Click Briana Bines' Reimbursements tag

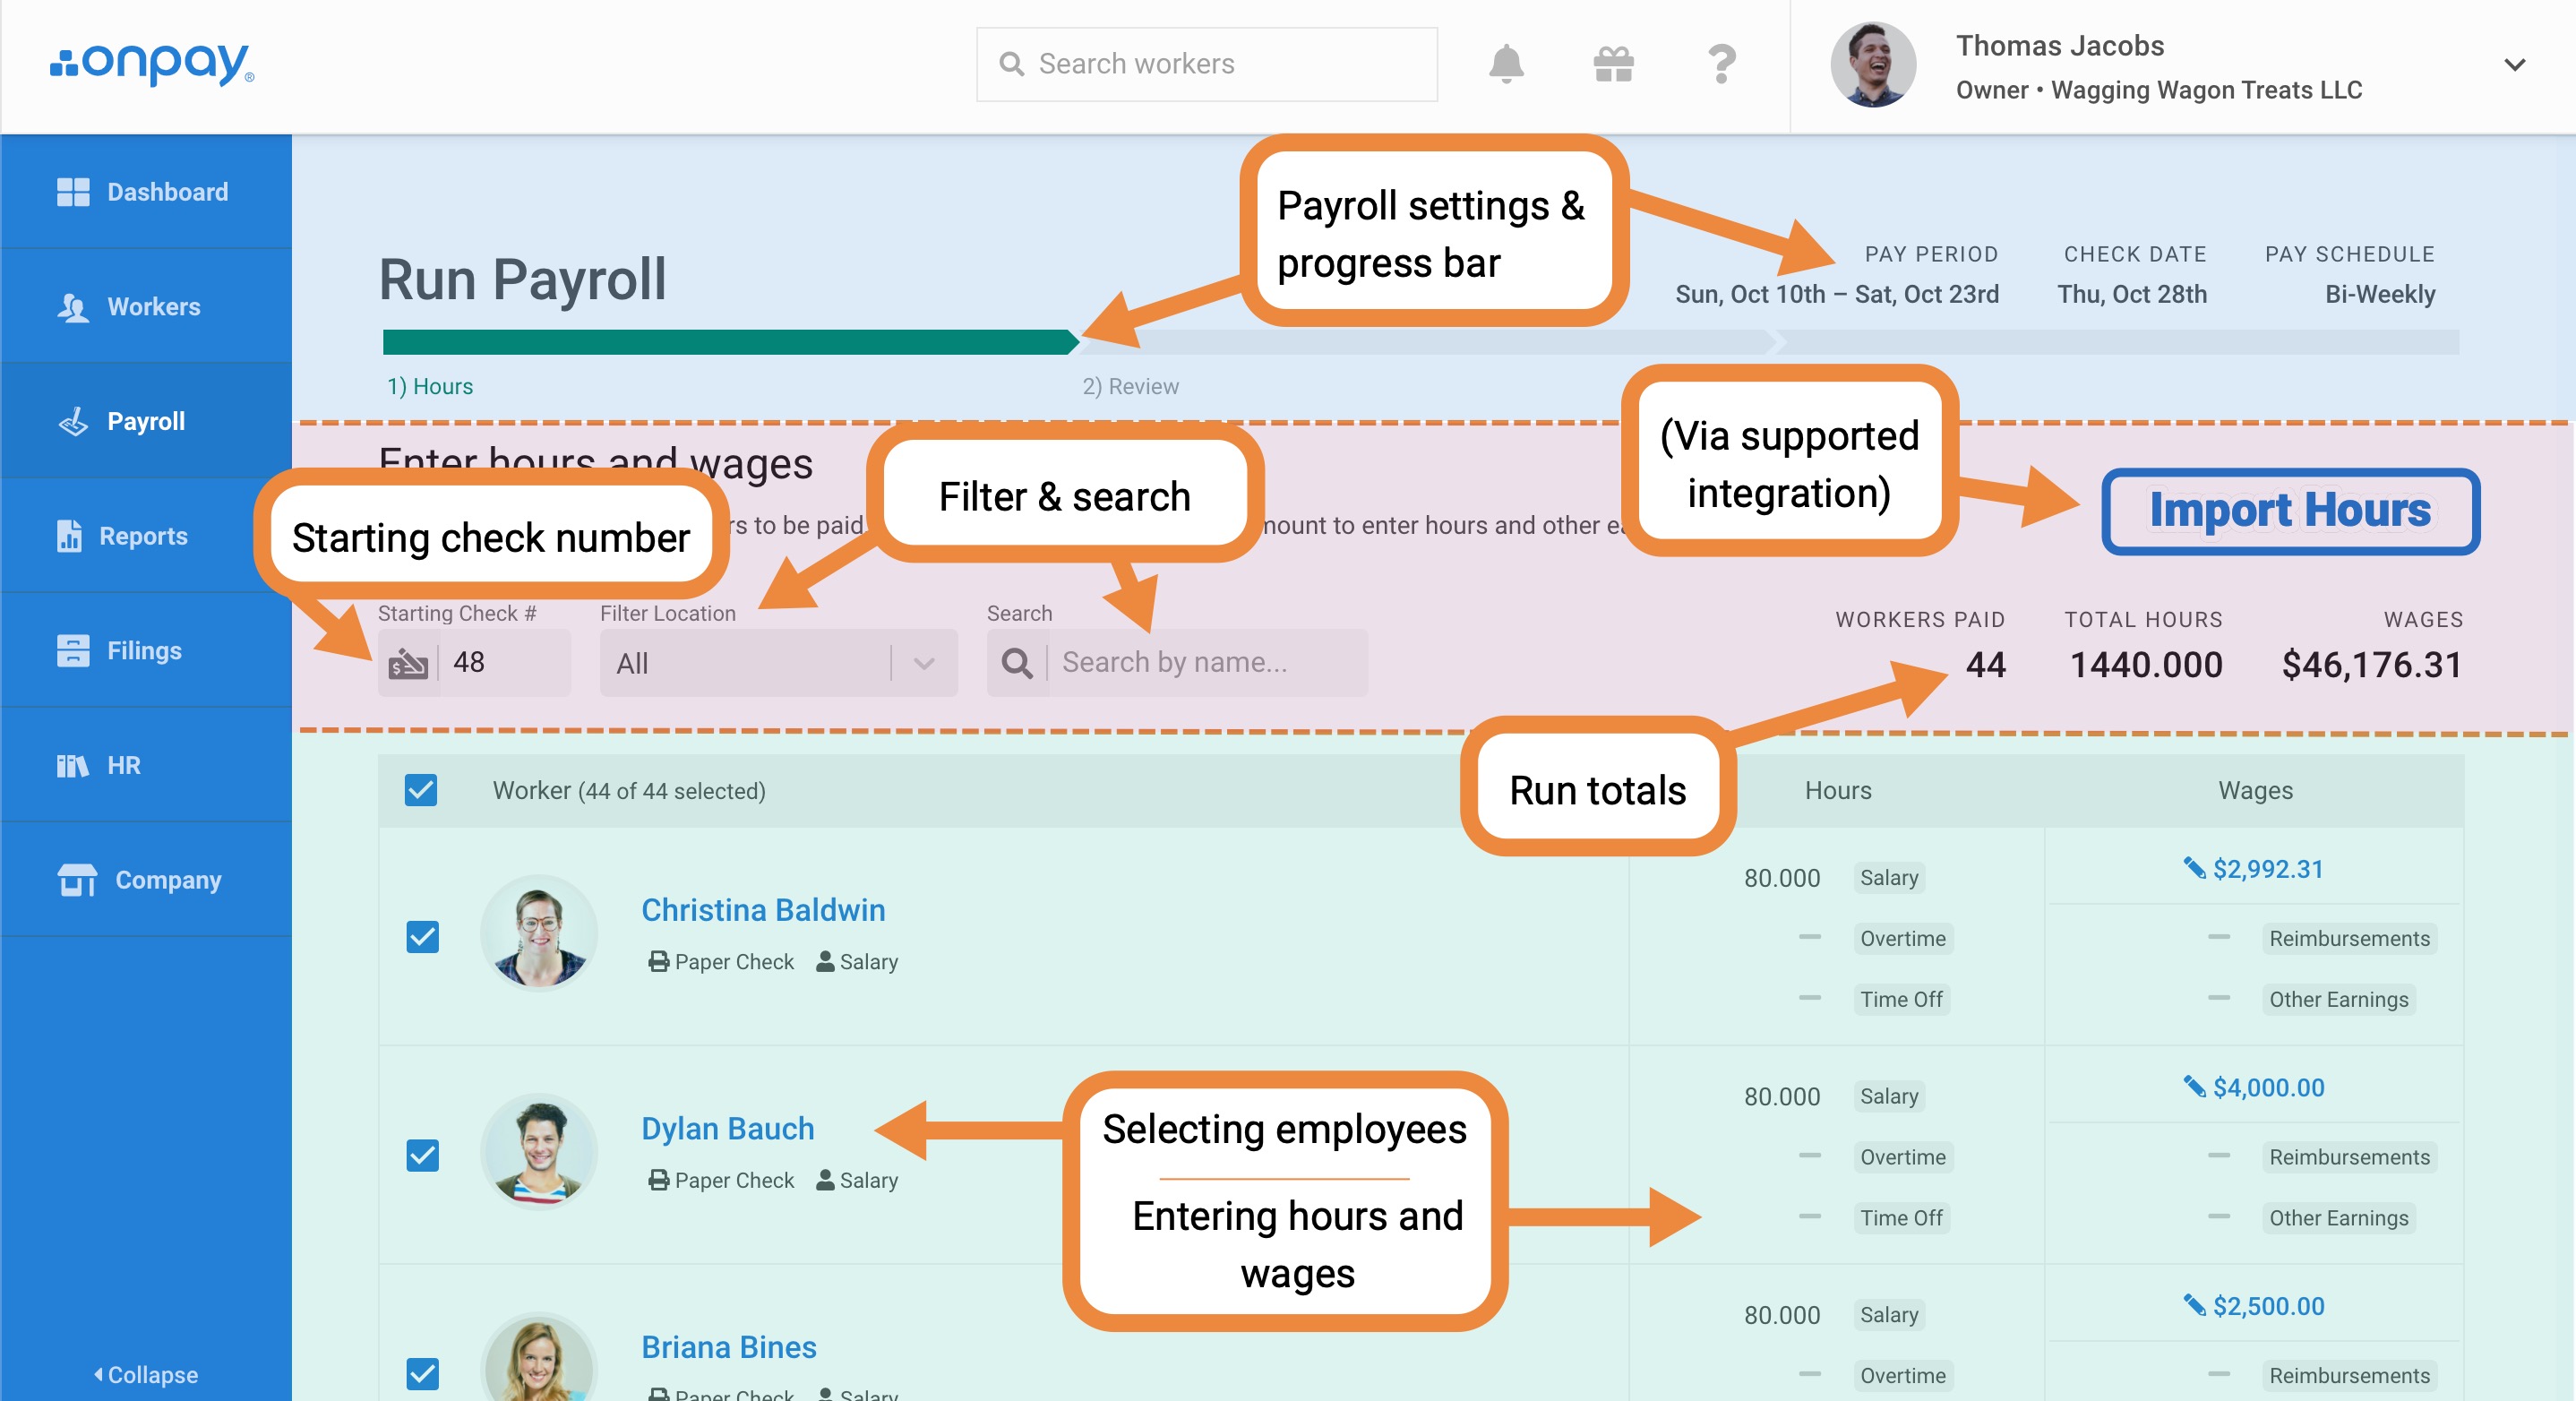2349,1375
